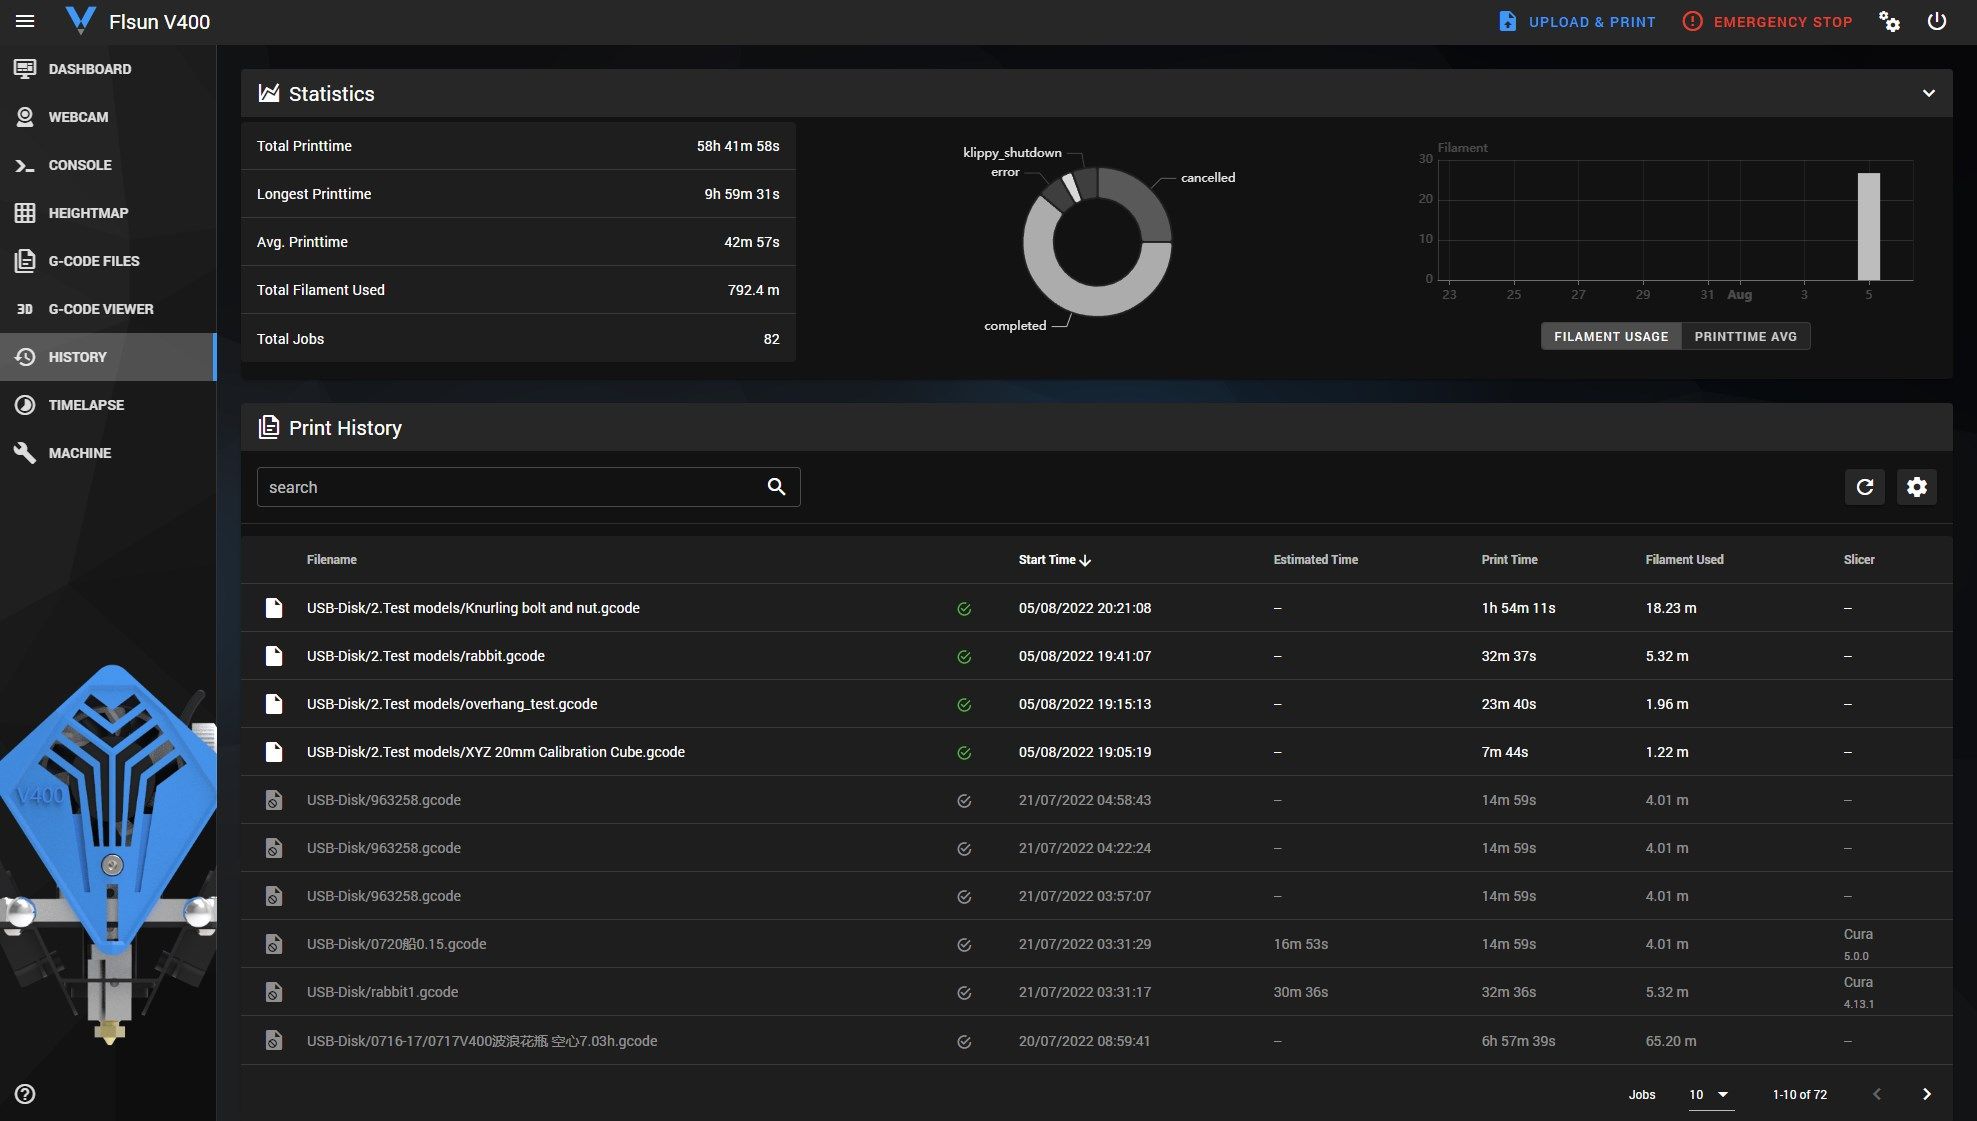
Task: Sort by Print Time column header
Action: tap(1510, 560)
